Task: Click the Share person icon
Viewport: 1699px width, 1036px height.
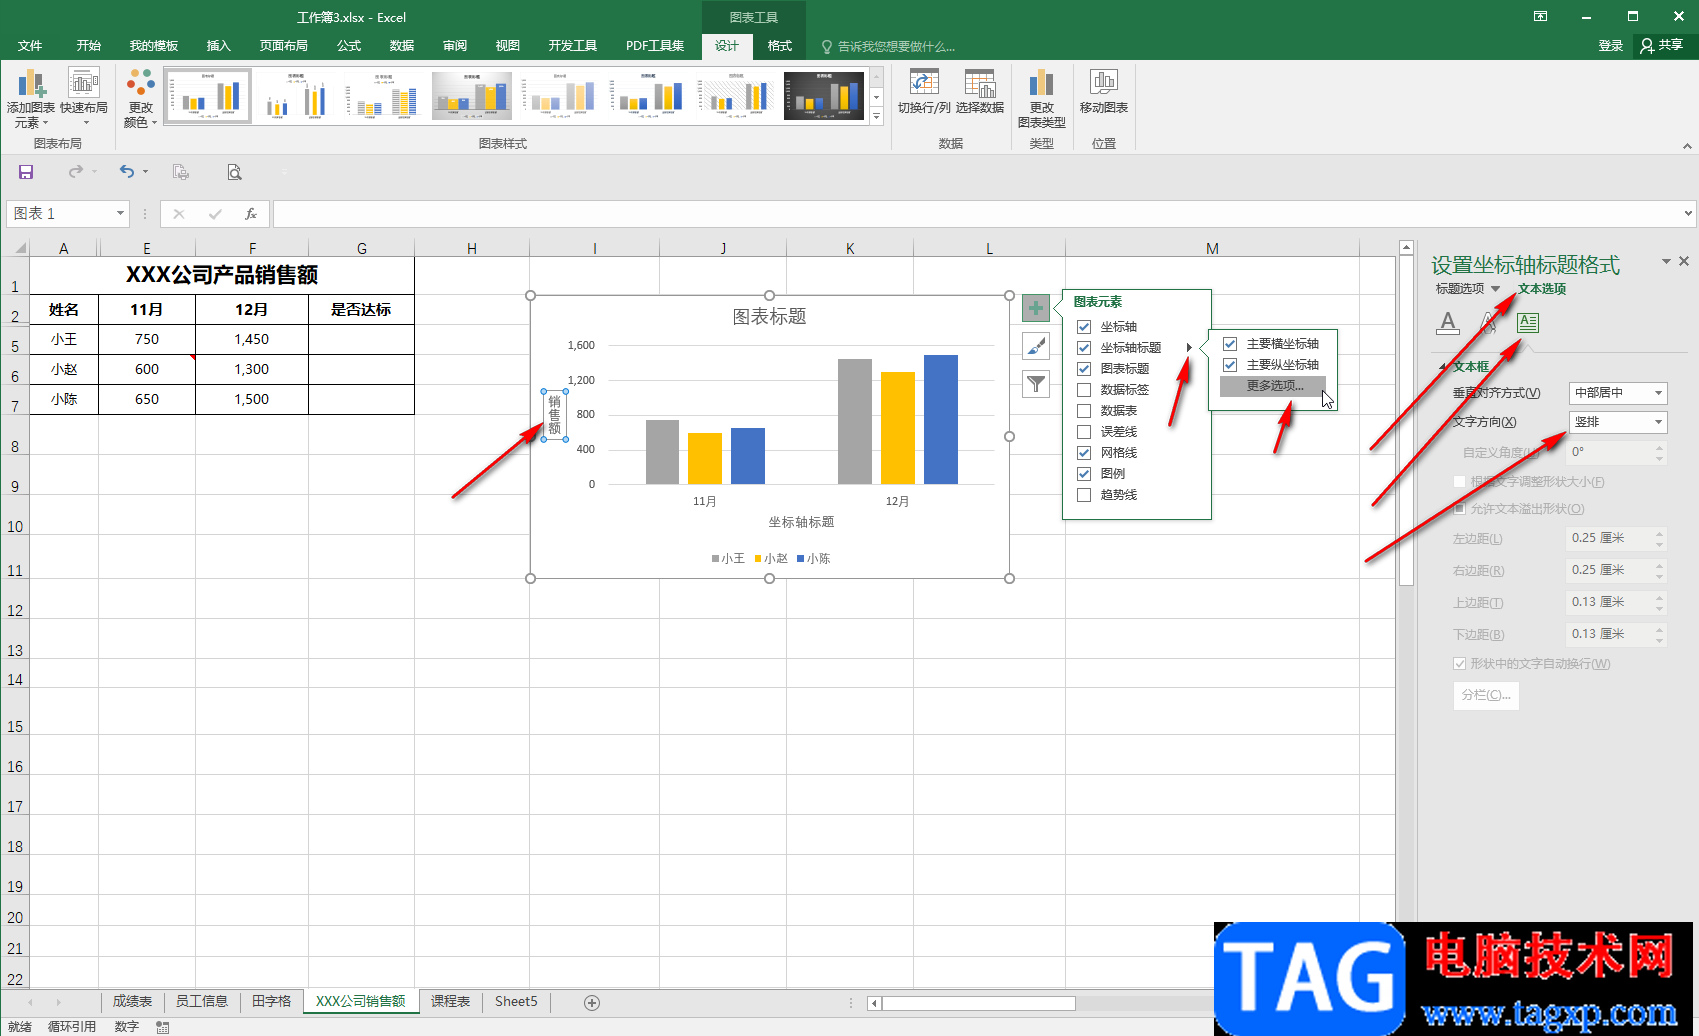Action: click(x=1647, y=45)
